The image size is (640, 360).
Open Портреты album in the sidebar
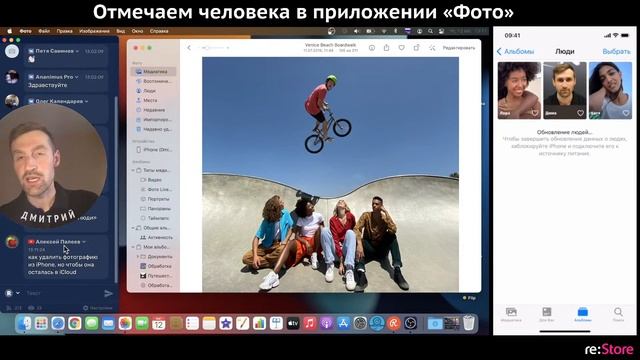pyautogui.click(x=156, y=199)
